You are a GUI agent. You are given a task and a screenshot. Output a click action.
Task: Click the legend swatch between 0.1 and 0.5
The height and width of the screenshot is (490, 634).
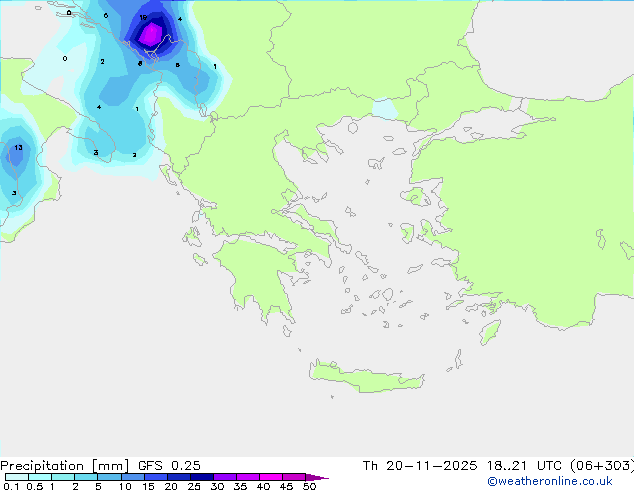coord(17,477)
